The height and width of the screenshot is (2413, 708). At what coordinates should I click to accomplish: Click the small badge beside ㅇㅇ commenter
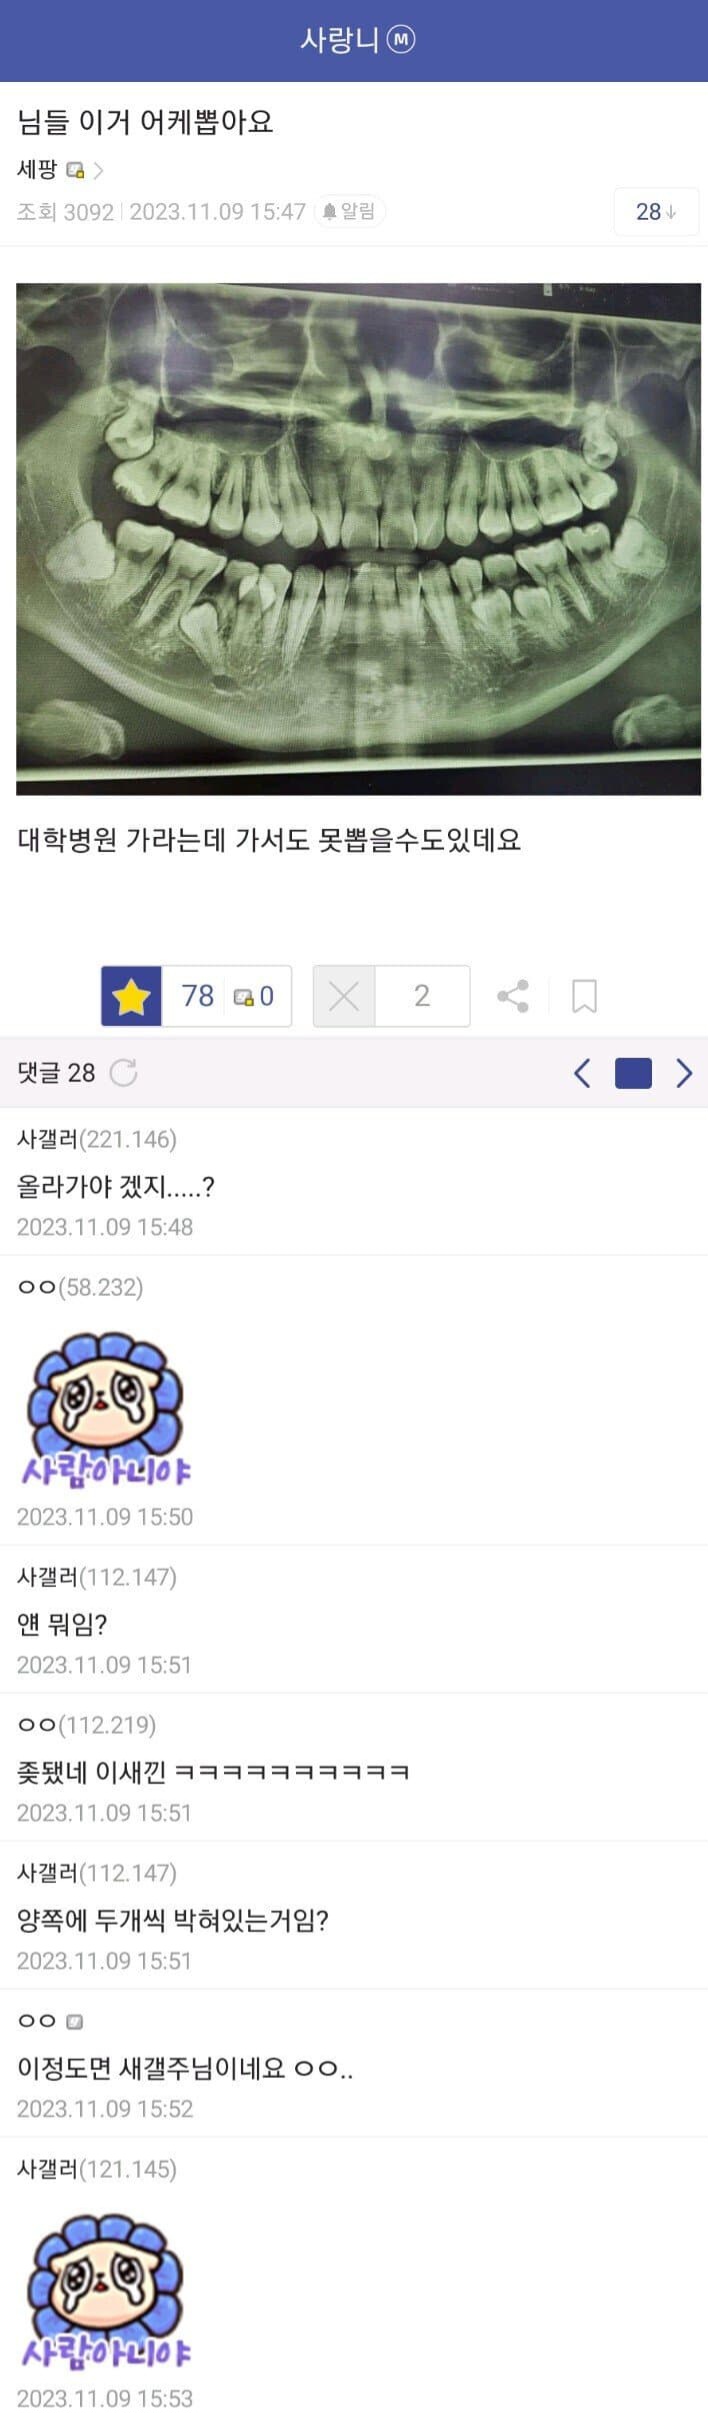pyautogui.click(x=74, y=2021)
